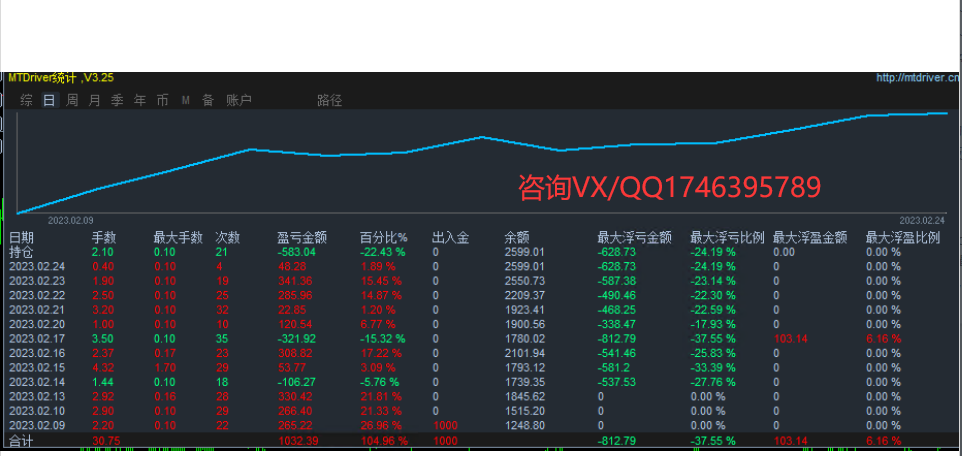Click the 盈亏金额 column header
Screen dimensions: 962x456
click(302, 238)
